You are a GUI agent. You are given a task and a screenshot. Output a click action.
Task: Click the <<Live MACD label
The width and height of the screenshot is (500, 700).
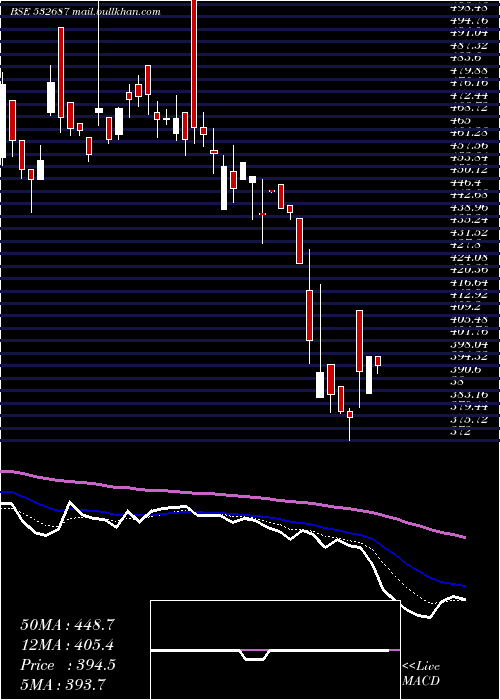pyautogui.click(x=421, y=674)
